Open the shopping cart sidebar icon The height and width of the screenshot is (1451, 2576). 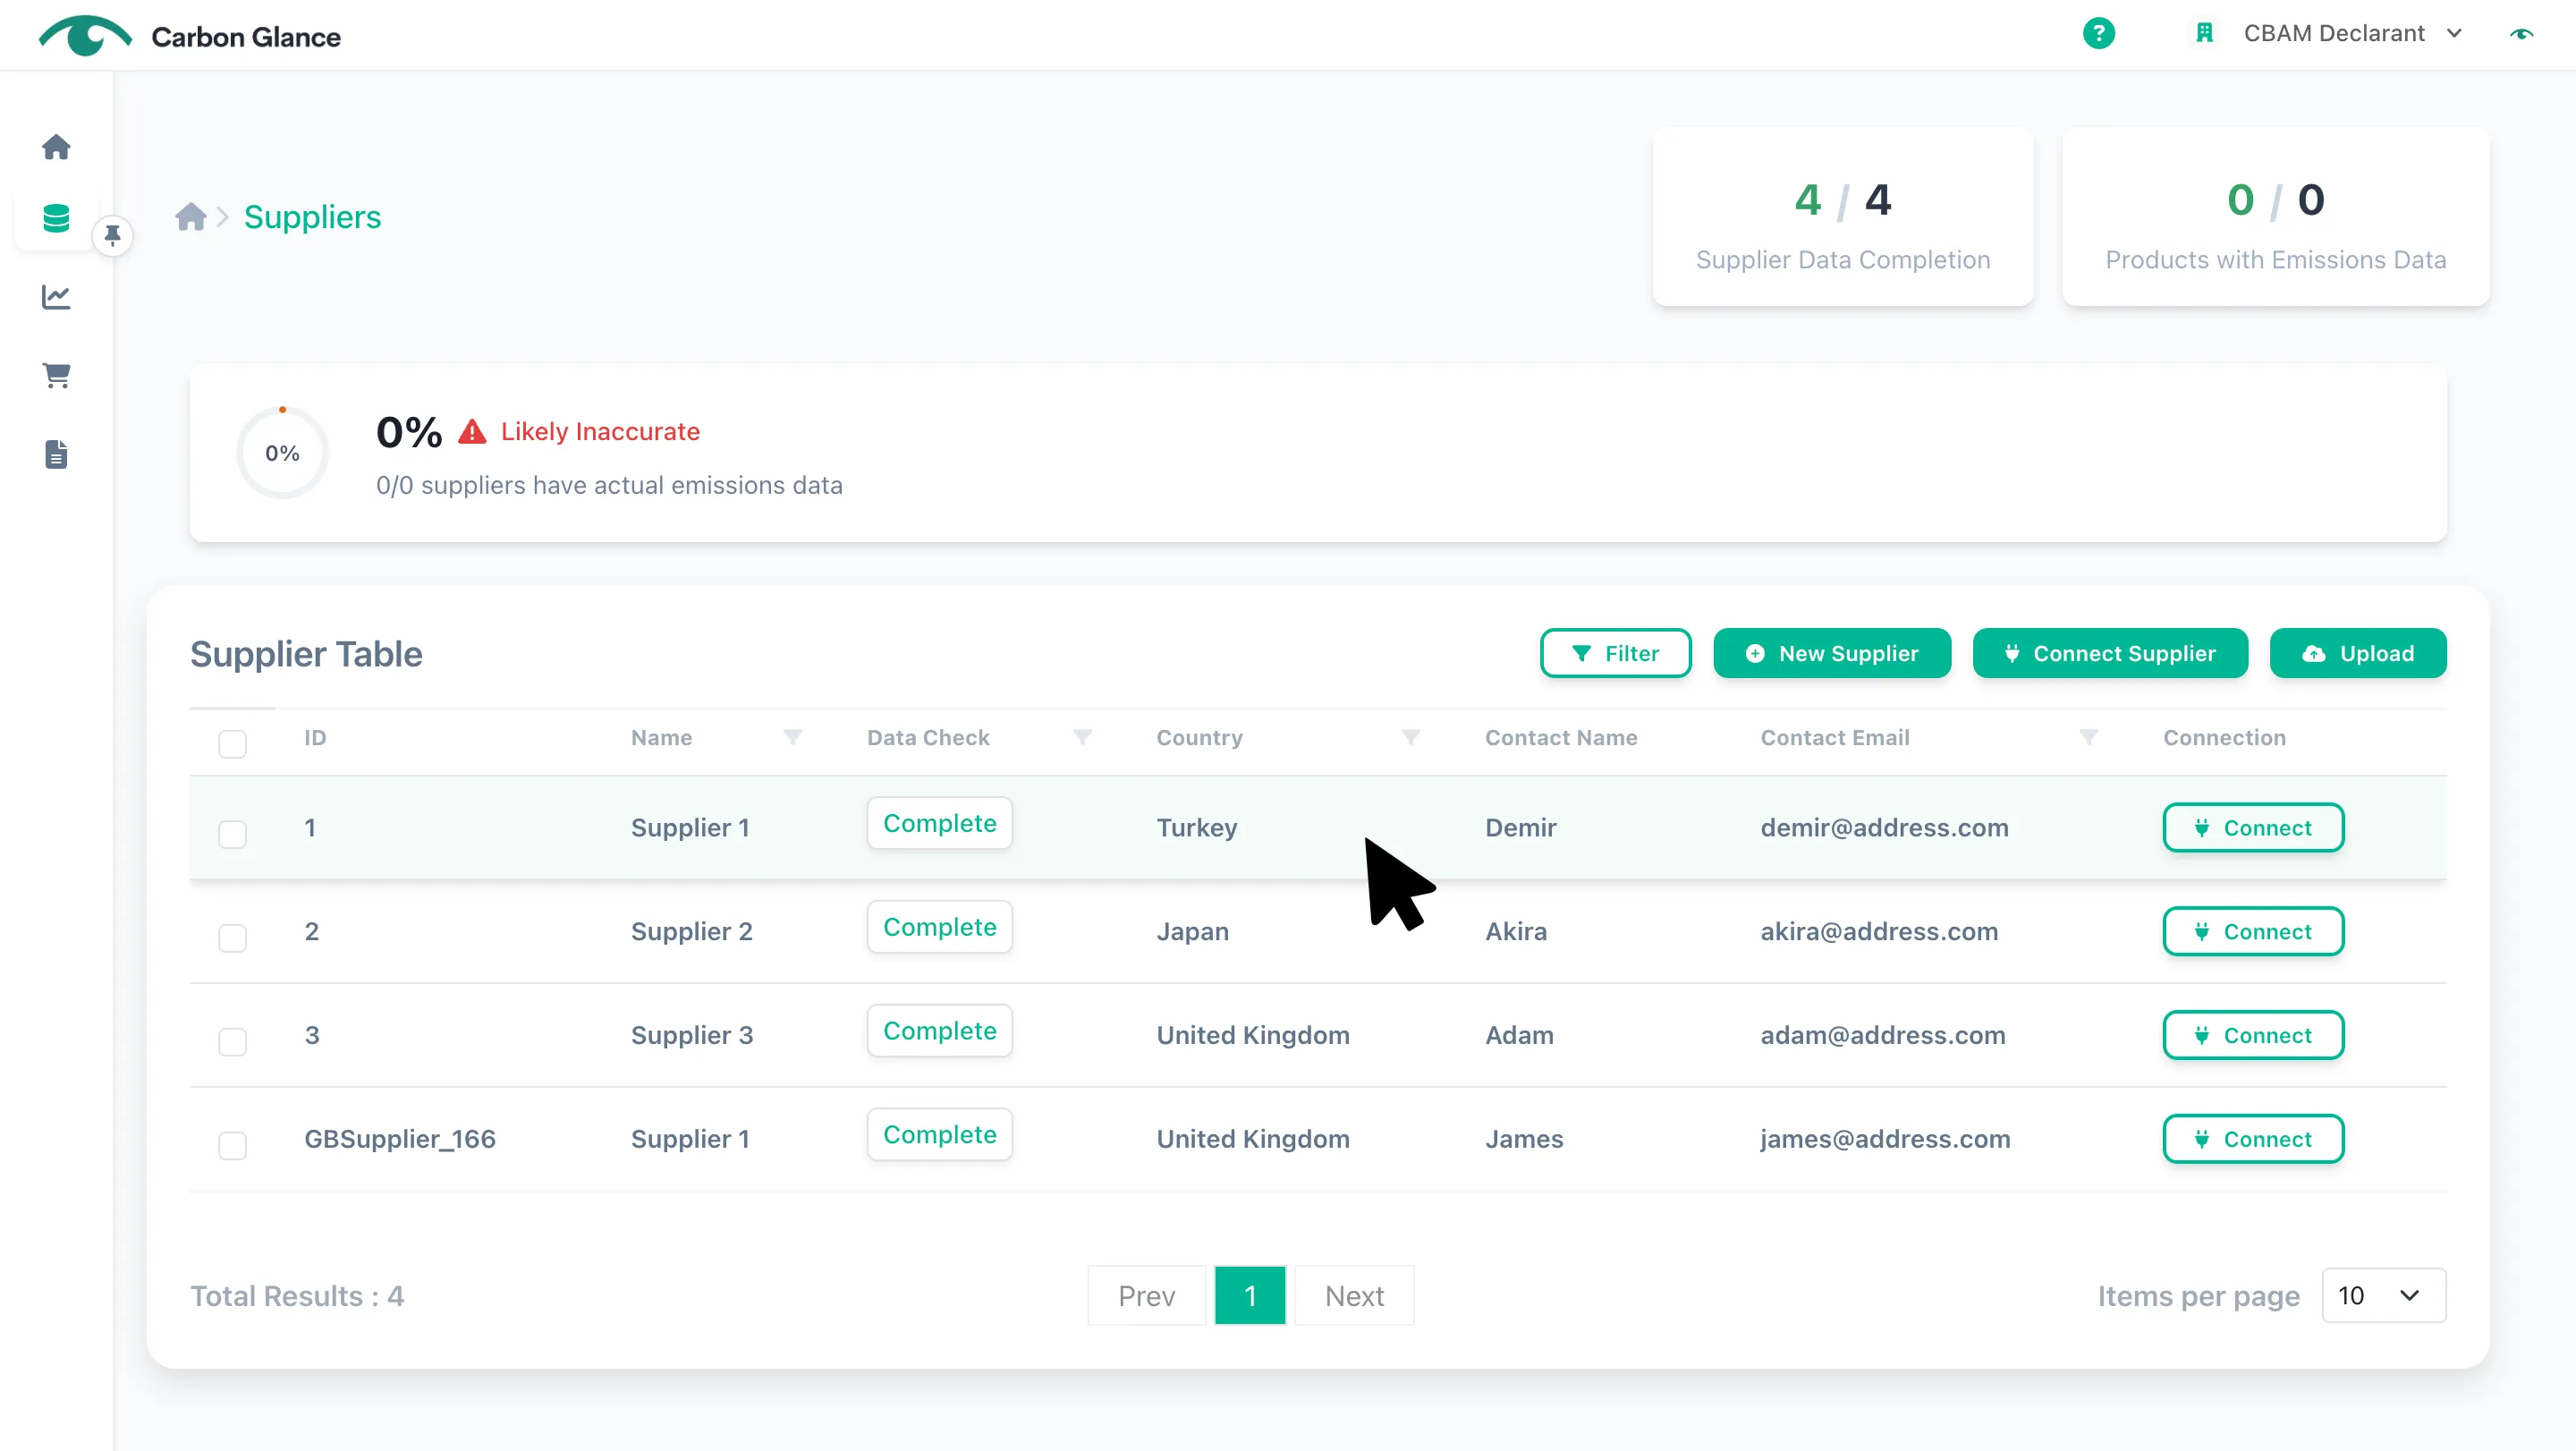(x=56, y=375)
